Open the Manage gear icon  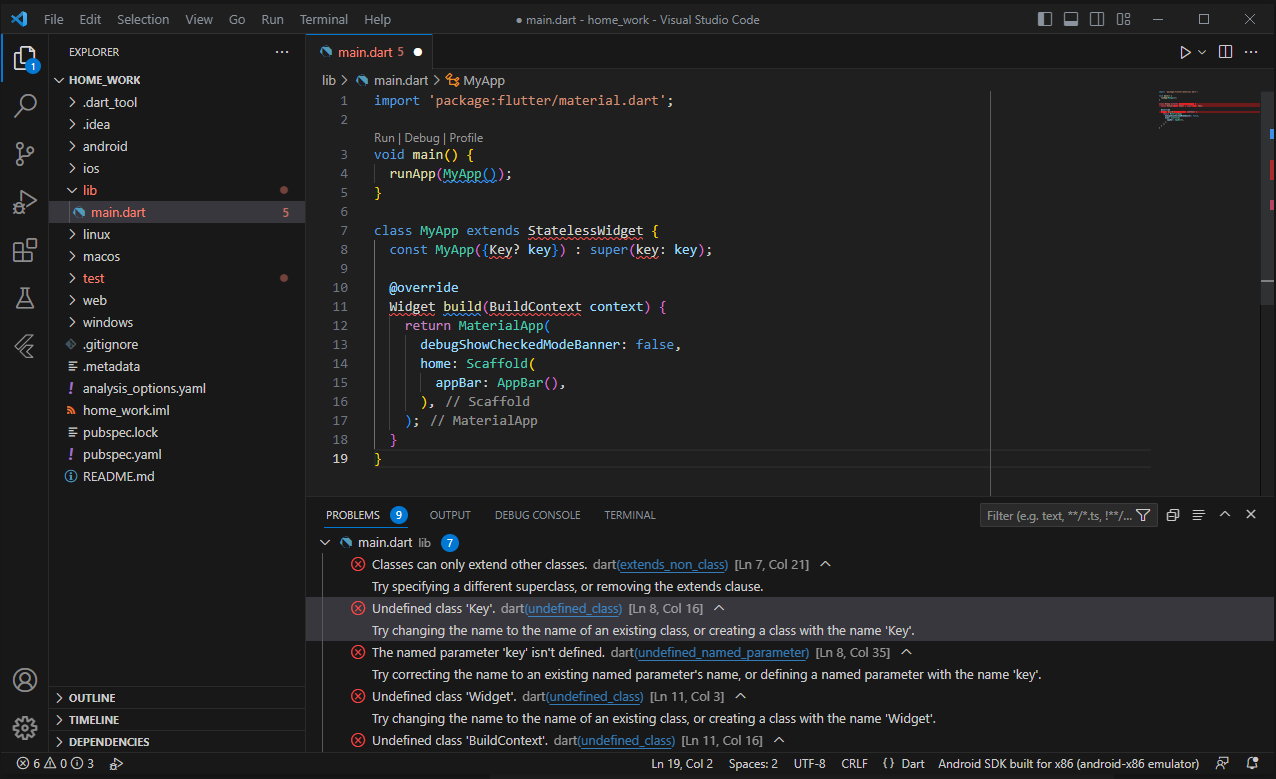pos(25,728)
